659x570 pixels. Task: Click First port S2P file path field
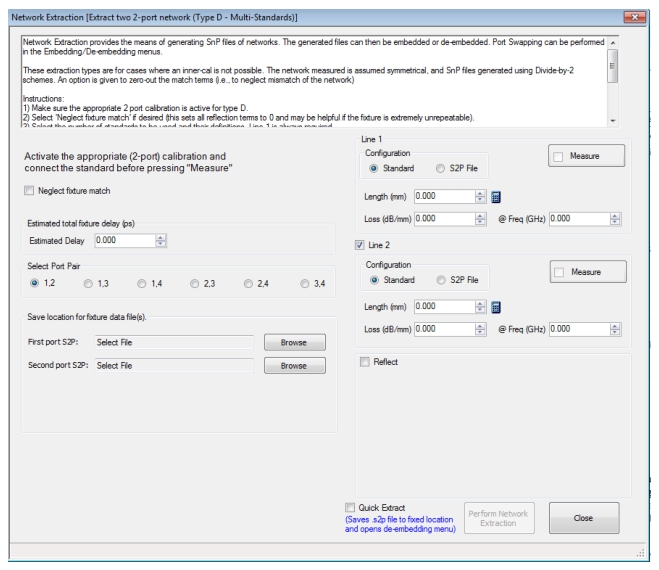174,343
